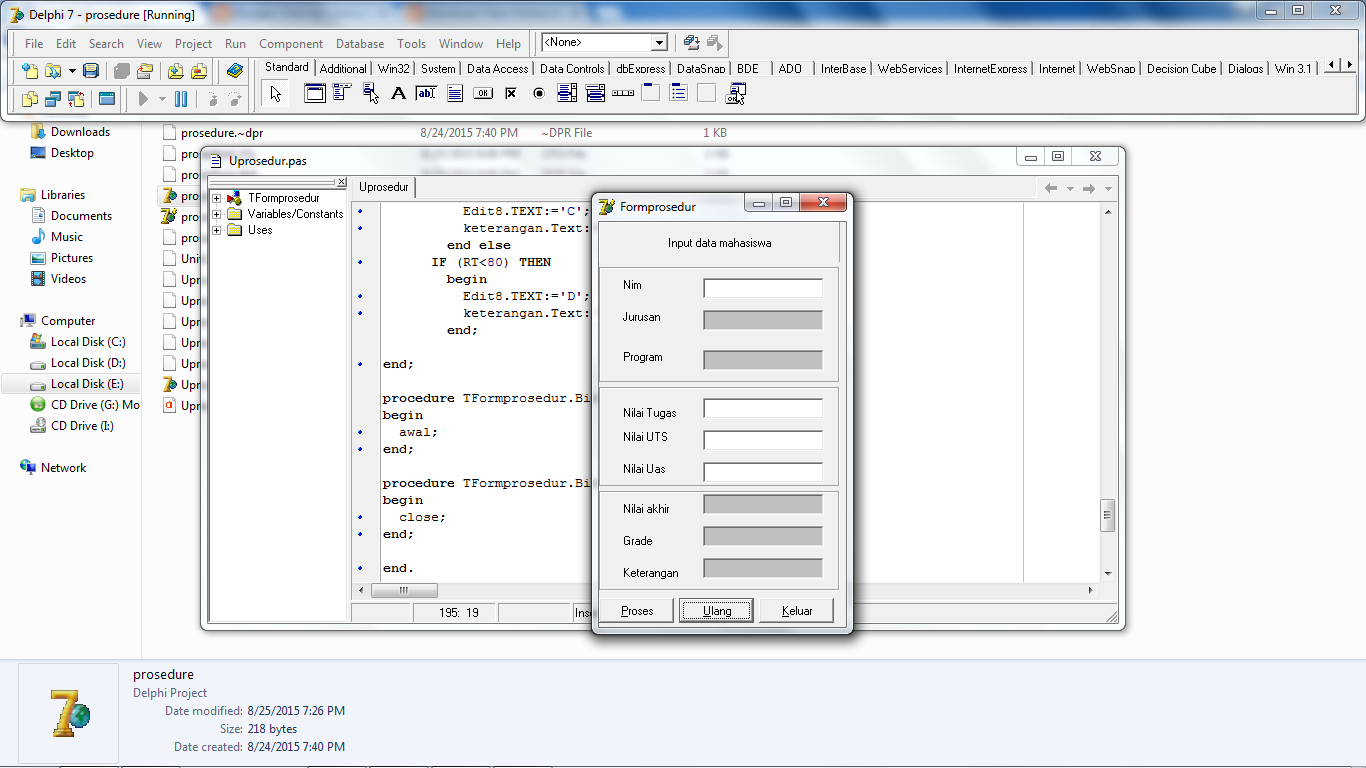
Task: Click the Pause program icon
Action: coord(181,99)
